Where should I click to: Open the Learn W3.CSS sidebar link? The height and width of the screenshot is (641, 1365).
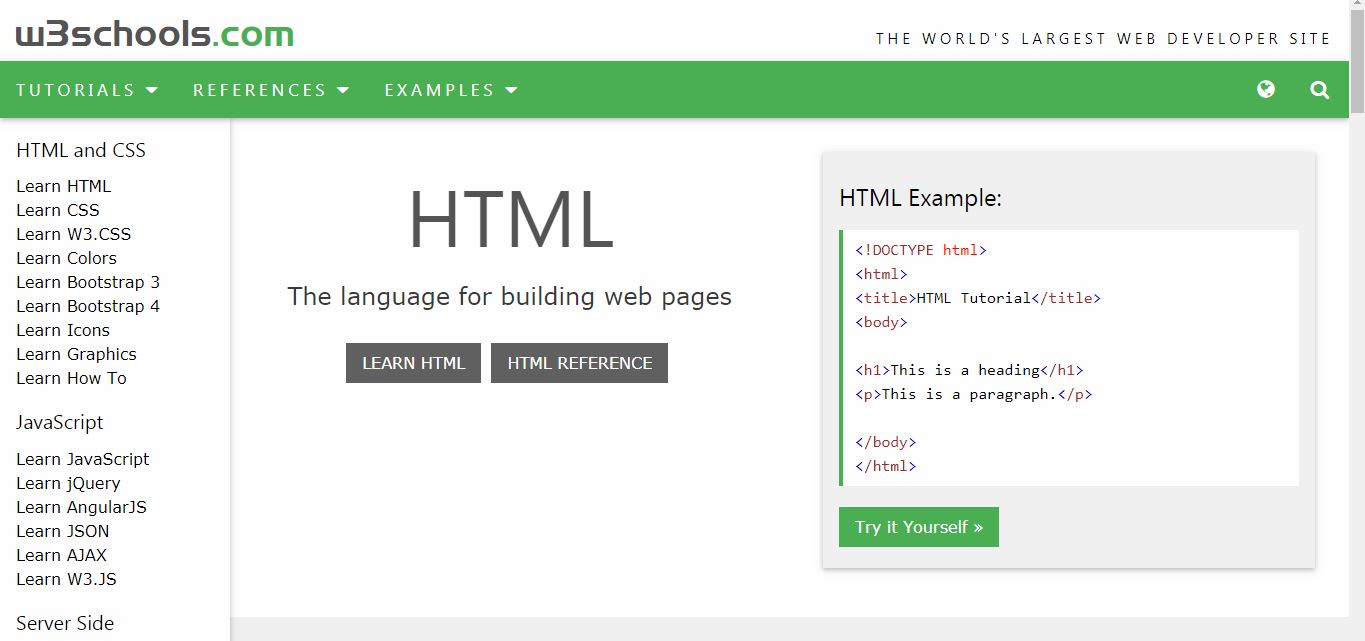pos(74,234)
